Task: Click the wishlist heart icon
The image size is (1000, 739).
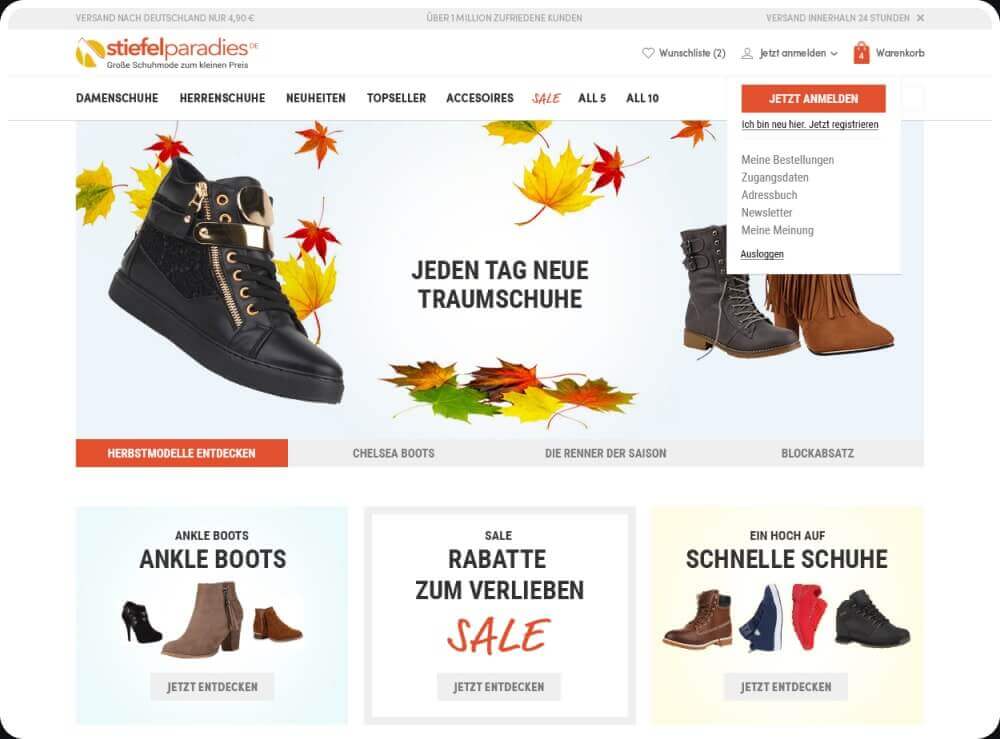Action: (x=648, y=53)
